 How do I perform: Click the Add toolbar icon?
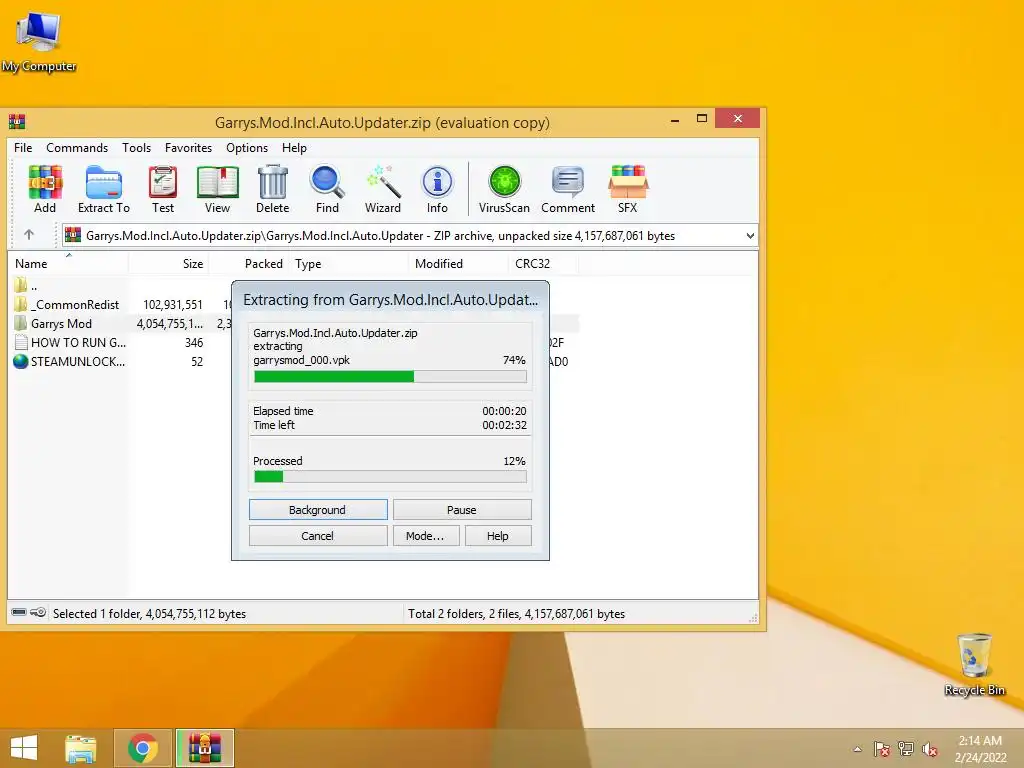[x=45, y=189]
